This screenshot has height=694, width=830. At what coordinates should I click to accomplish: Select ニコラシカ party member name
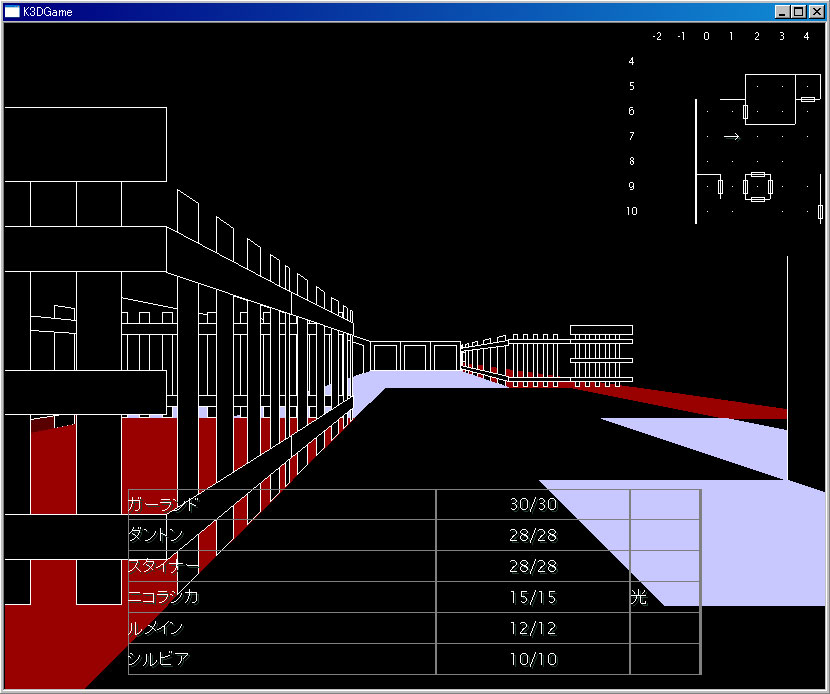164,597
